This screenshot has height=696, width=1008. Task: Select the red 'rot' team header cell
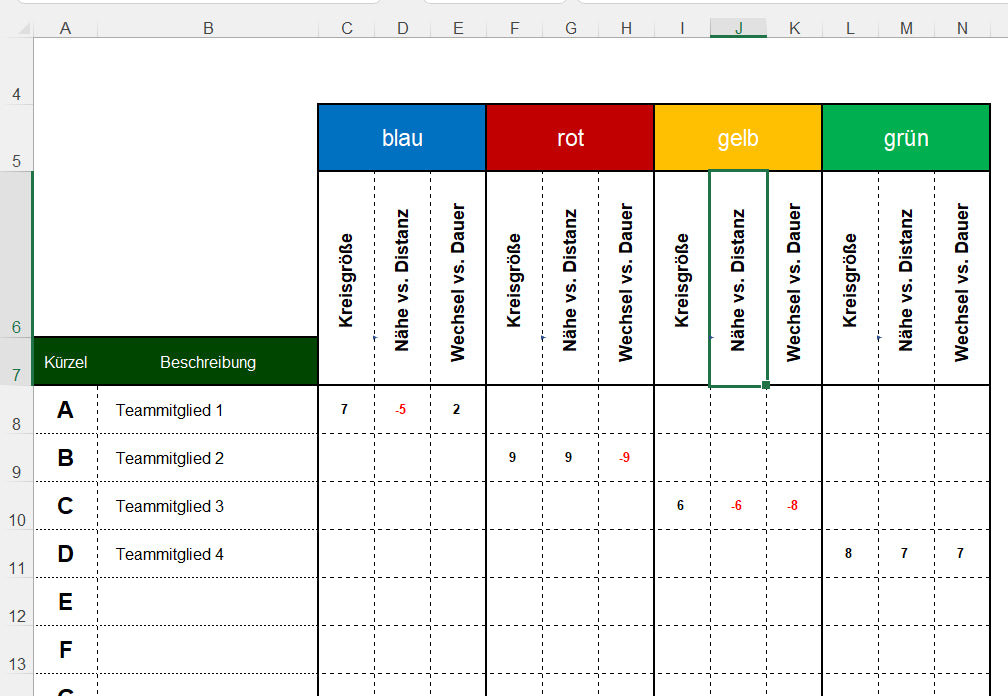(x=569, y=137)
